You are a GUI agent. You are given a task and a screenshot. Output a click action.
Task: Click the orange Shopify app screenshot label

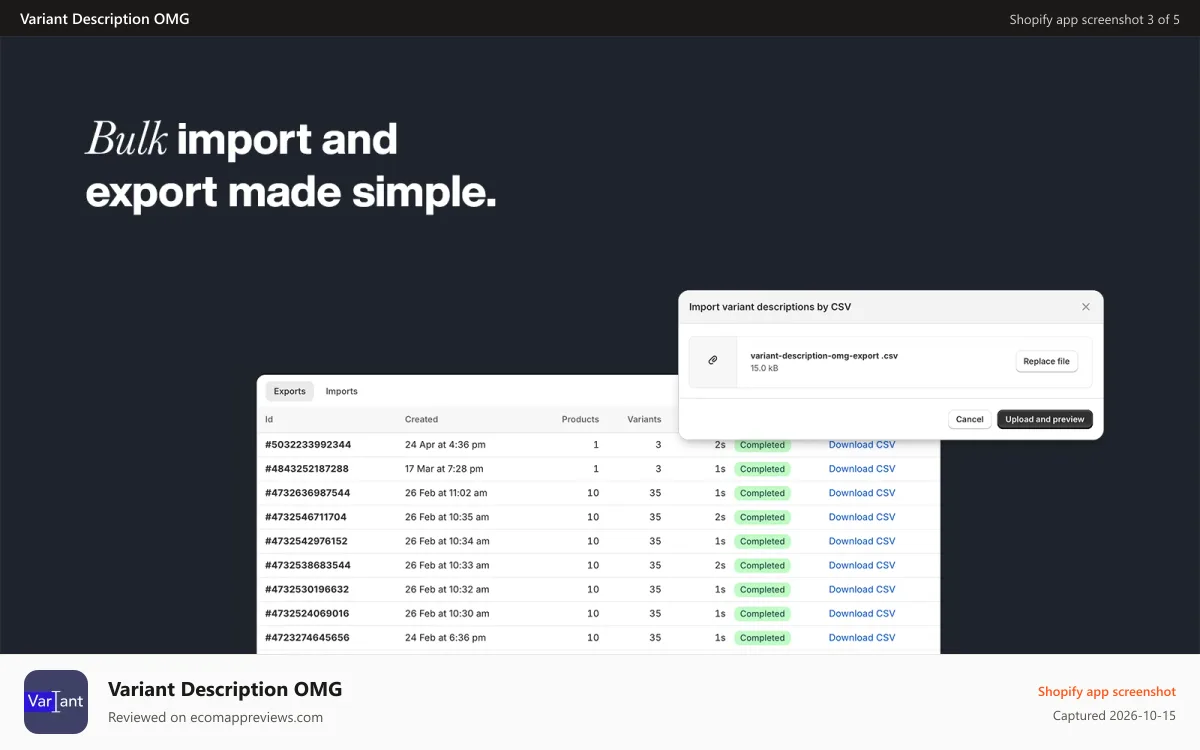(x=1107, y=691)
